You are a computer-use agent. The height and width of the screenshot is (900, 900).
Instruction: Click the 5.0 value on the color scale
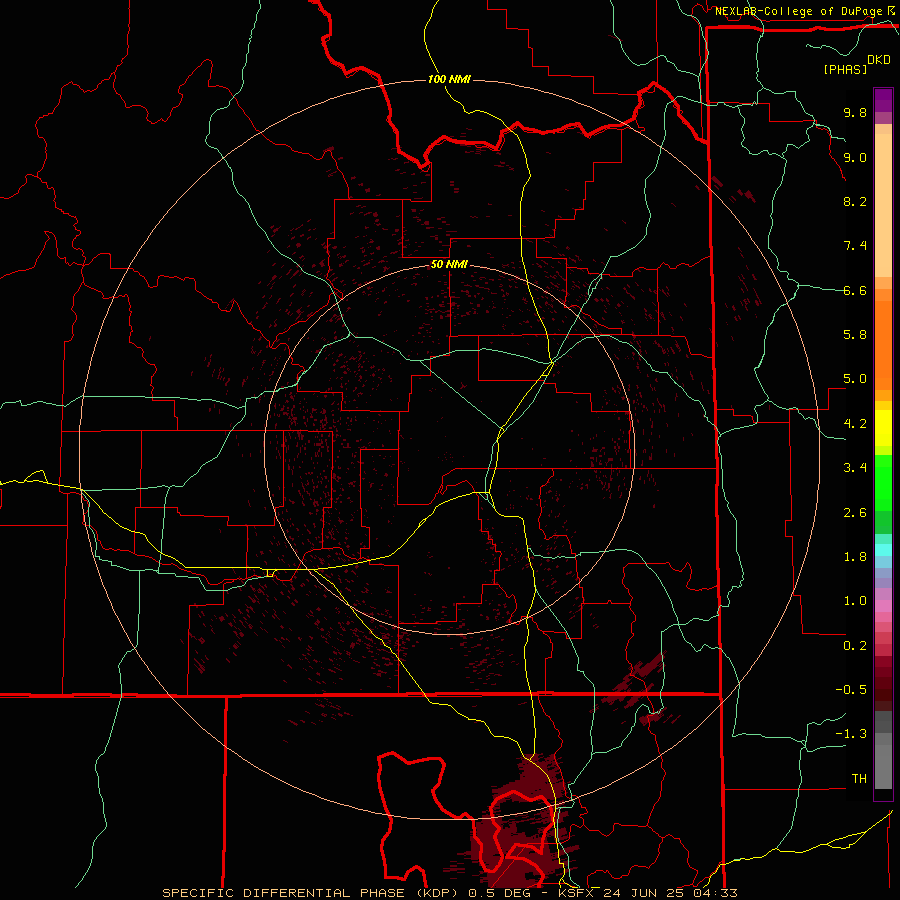855,379
